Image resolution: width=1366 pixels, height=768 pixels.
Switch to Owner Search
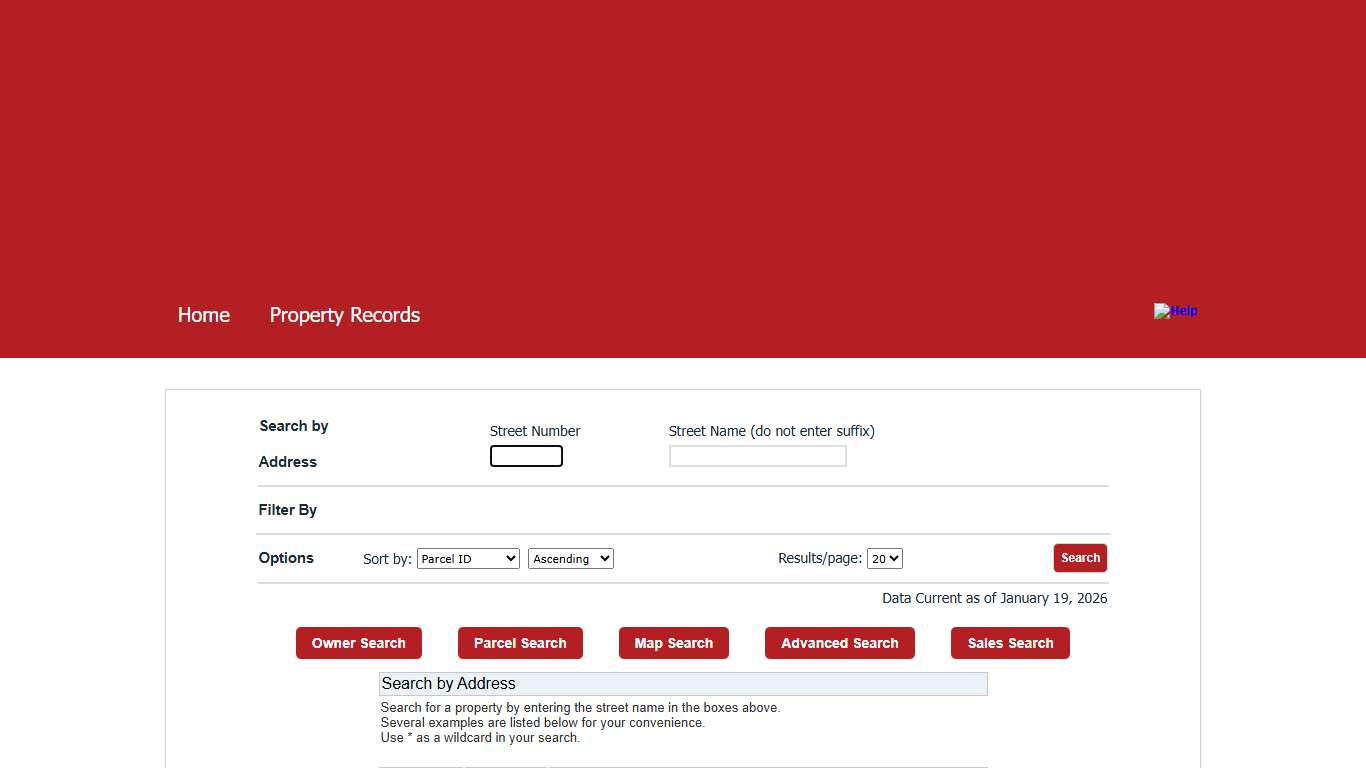(x=358, y=643)
